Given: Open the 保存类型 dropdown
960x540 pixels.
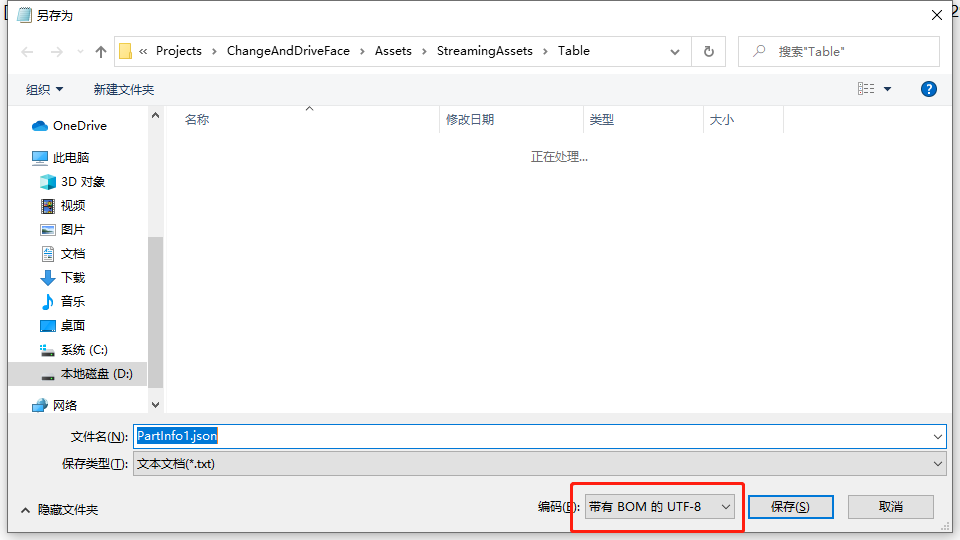Looking at the screenshot, I should coord(539,463).
